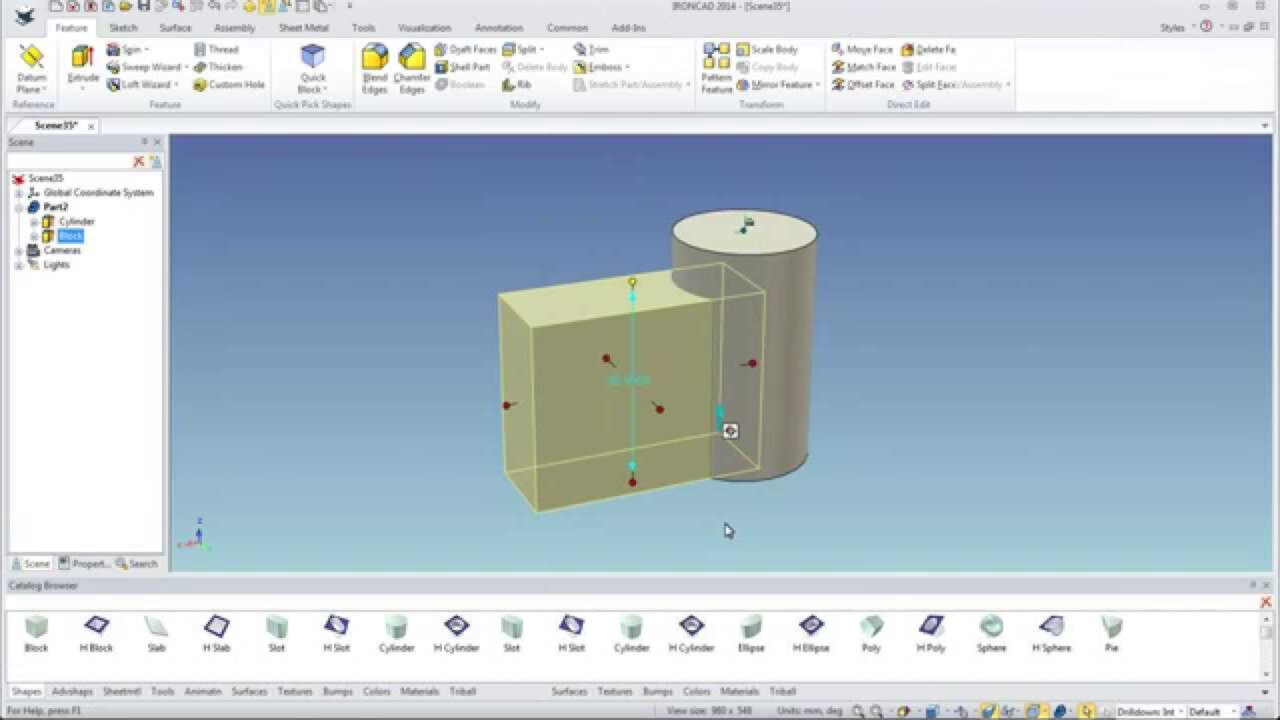This screenshot has height=720, width=1280.
Task: Open the Visualization ribbon tab
Action: 425,28
